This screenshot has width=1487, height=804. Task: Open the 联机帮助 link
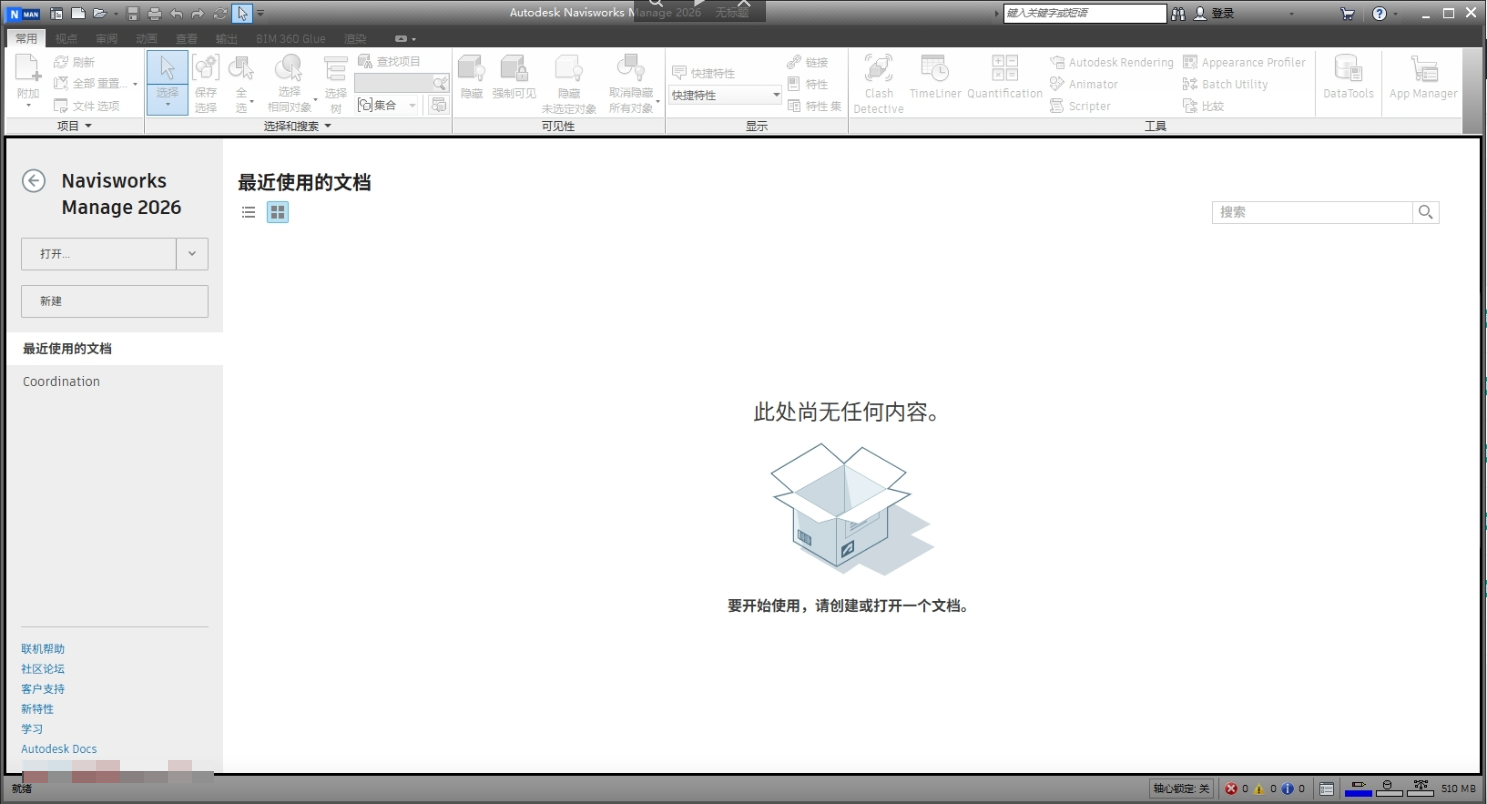(43, 649)
